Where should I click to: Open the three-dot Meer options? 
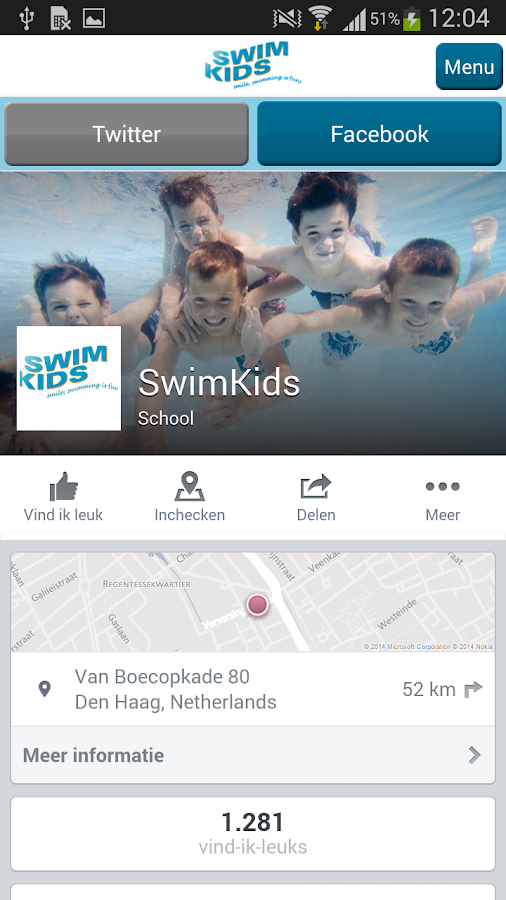(x=442, y=487)
